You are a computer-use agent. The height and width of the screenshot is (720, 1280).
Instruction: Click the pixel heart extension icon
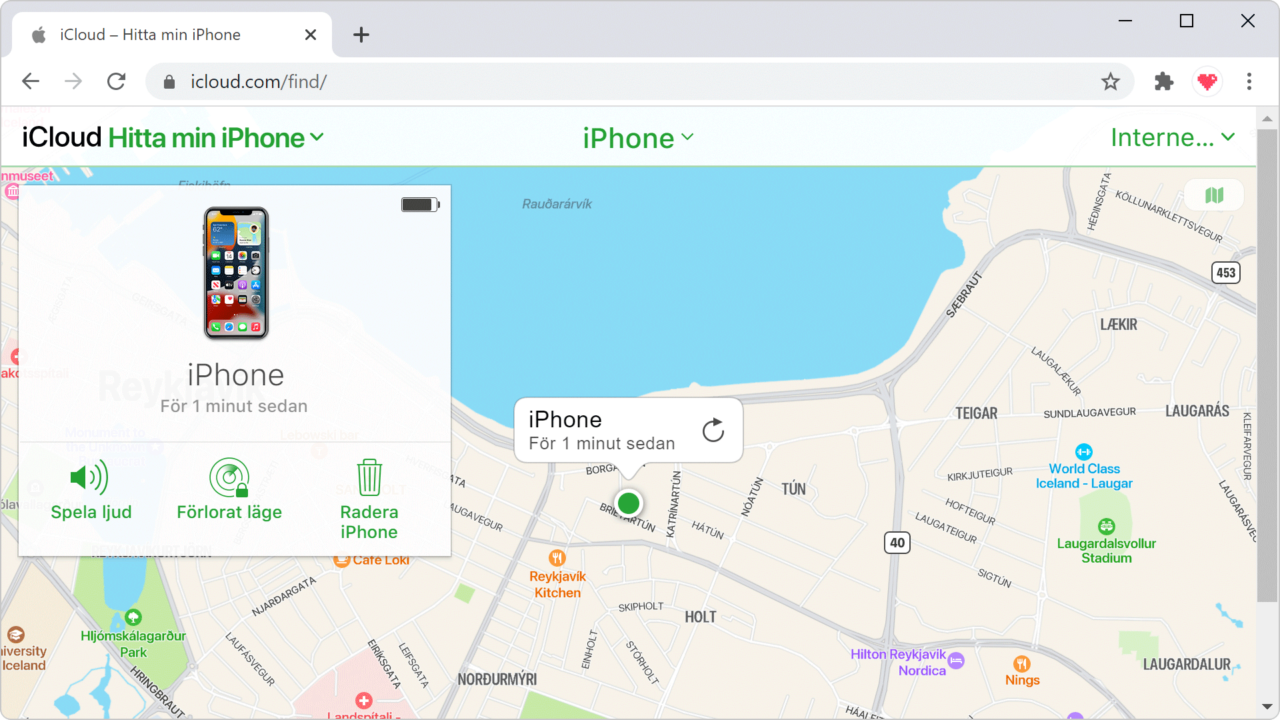(1208, 82)
